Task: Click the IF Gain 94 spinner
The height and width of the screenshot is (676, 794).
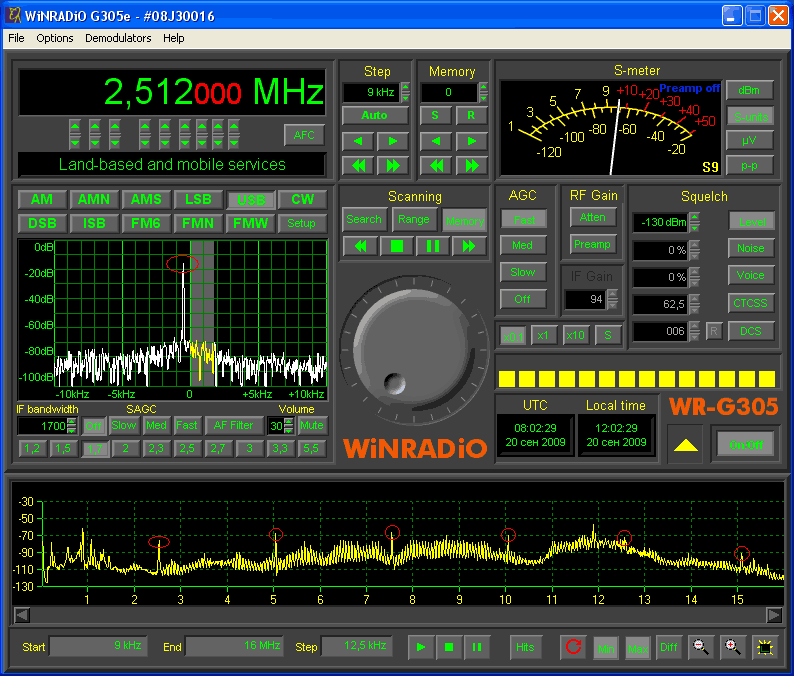Action: pyautogui.click(x=613, y=299)
